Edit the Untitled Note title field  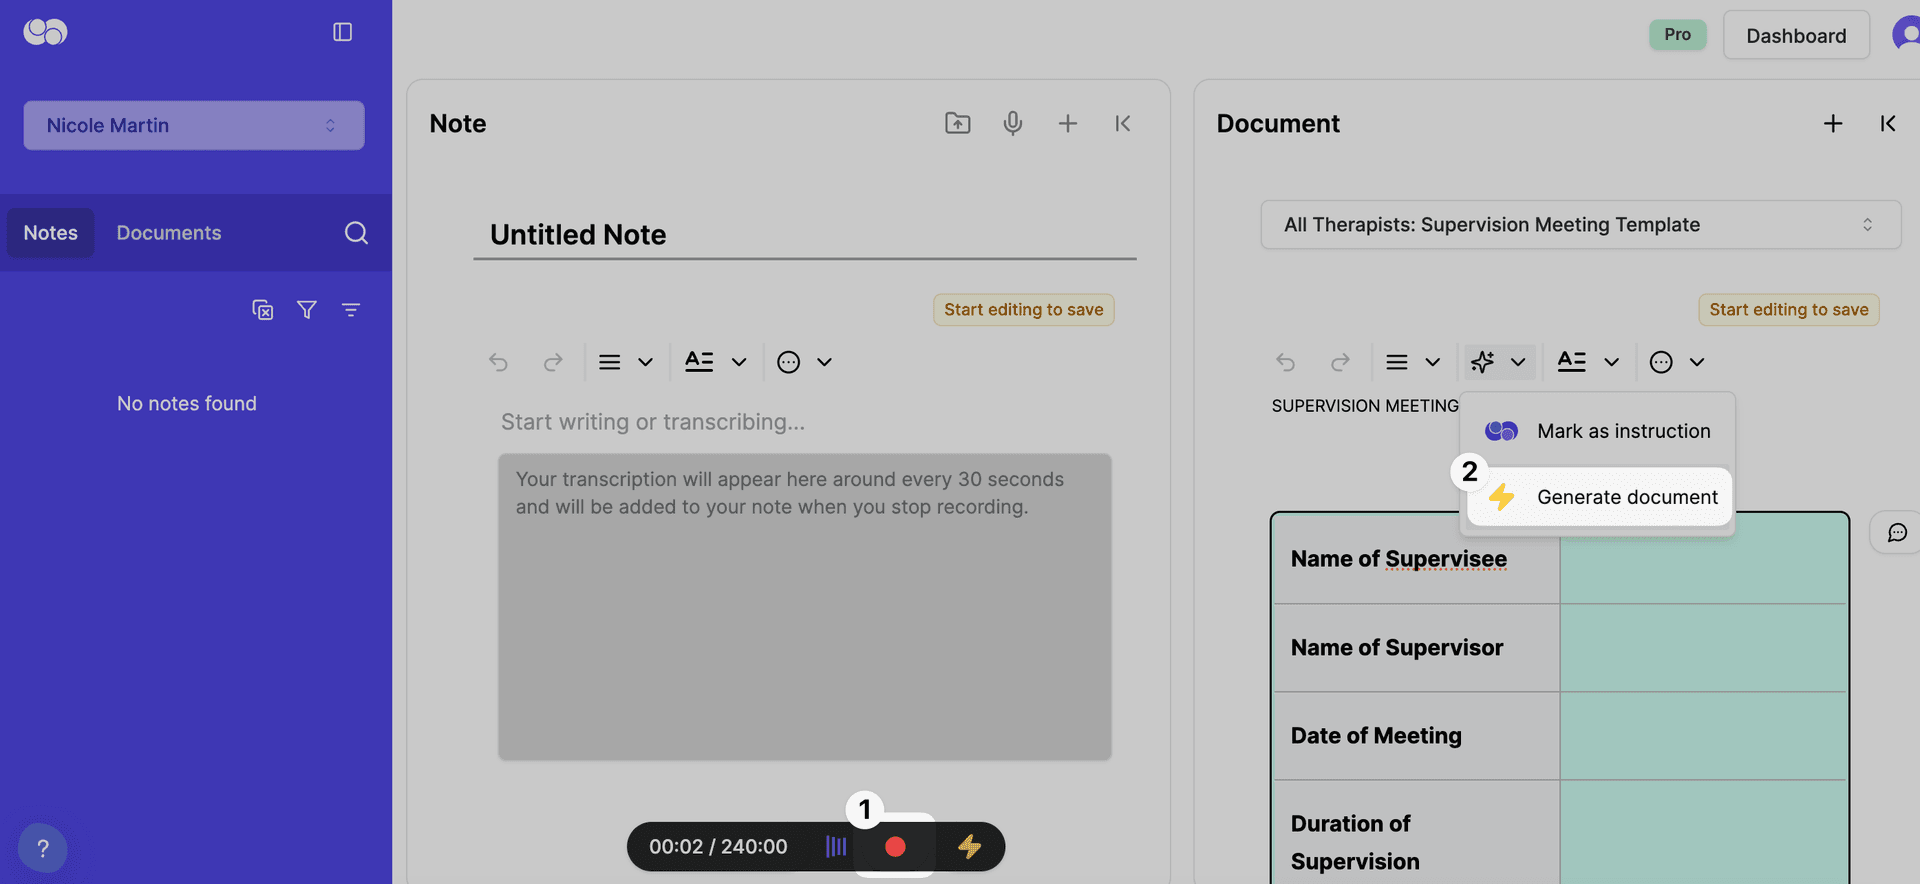805,235
